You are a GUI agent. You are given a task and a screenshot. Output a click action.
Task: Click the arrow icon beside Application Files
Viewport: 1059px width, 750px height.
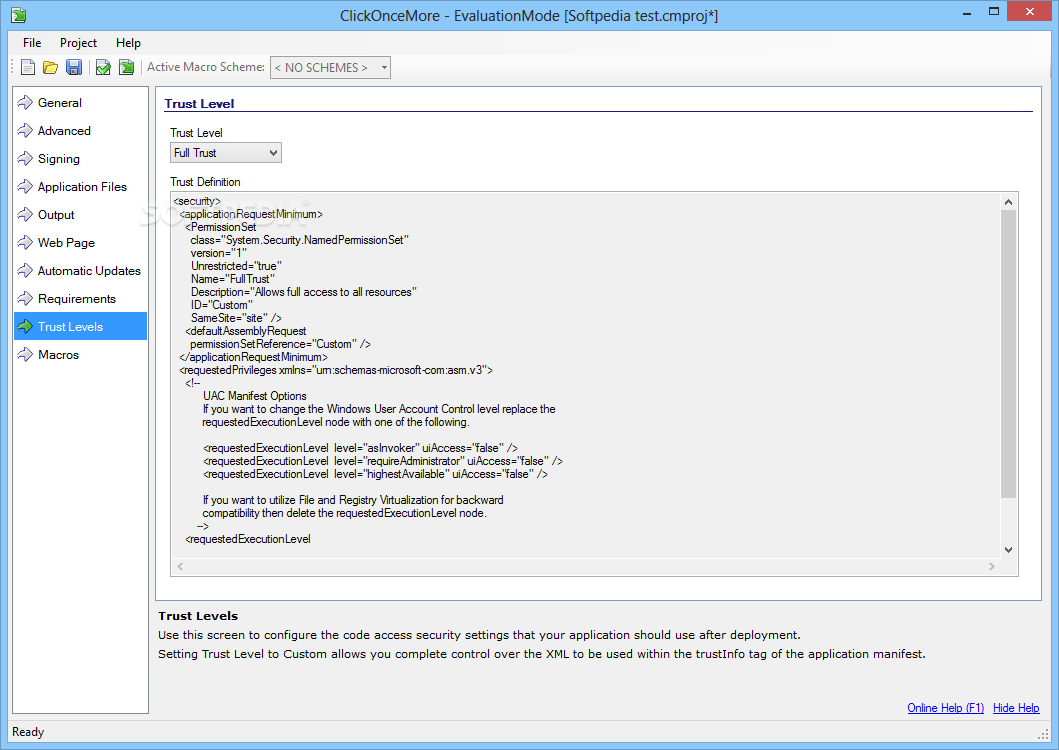click(x=25, y=186)
